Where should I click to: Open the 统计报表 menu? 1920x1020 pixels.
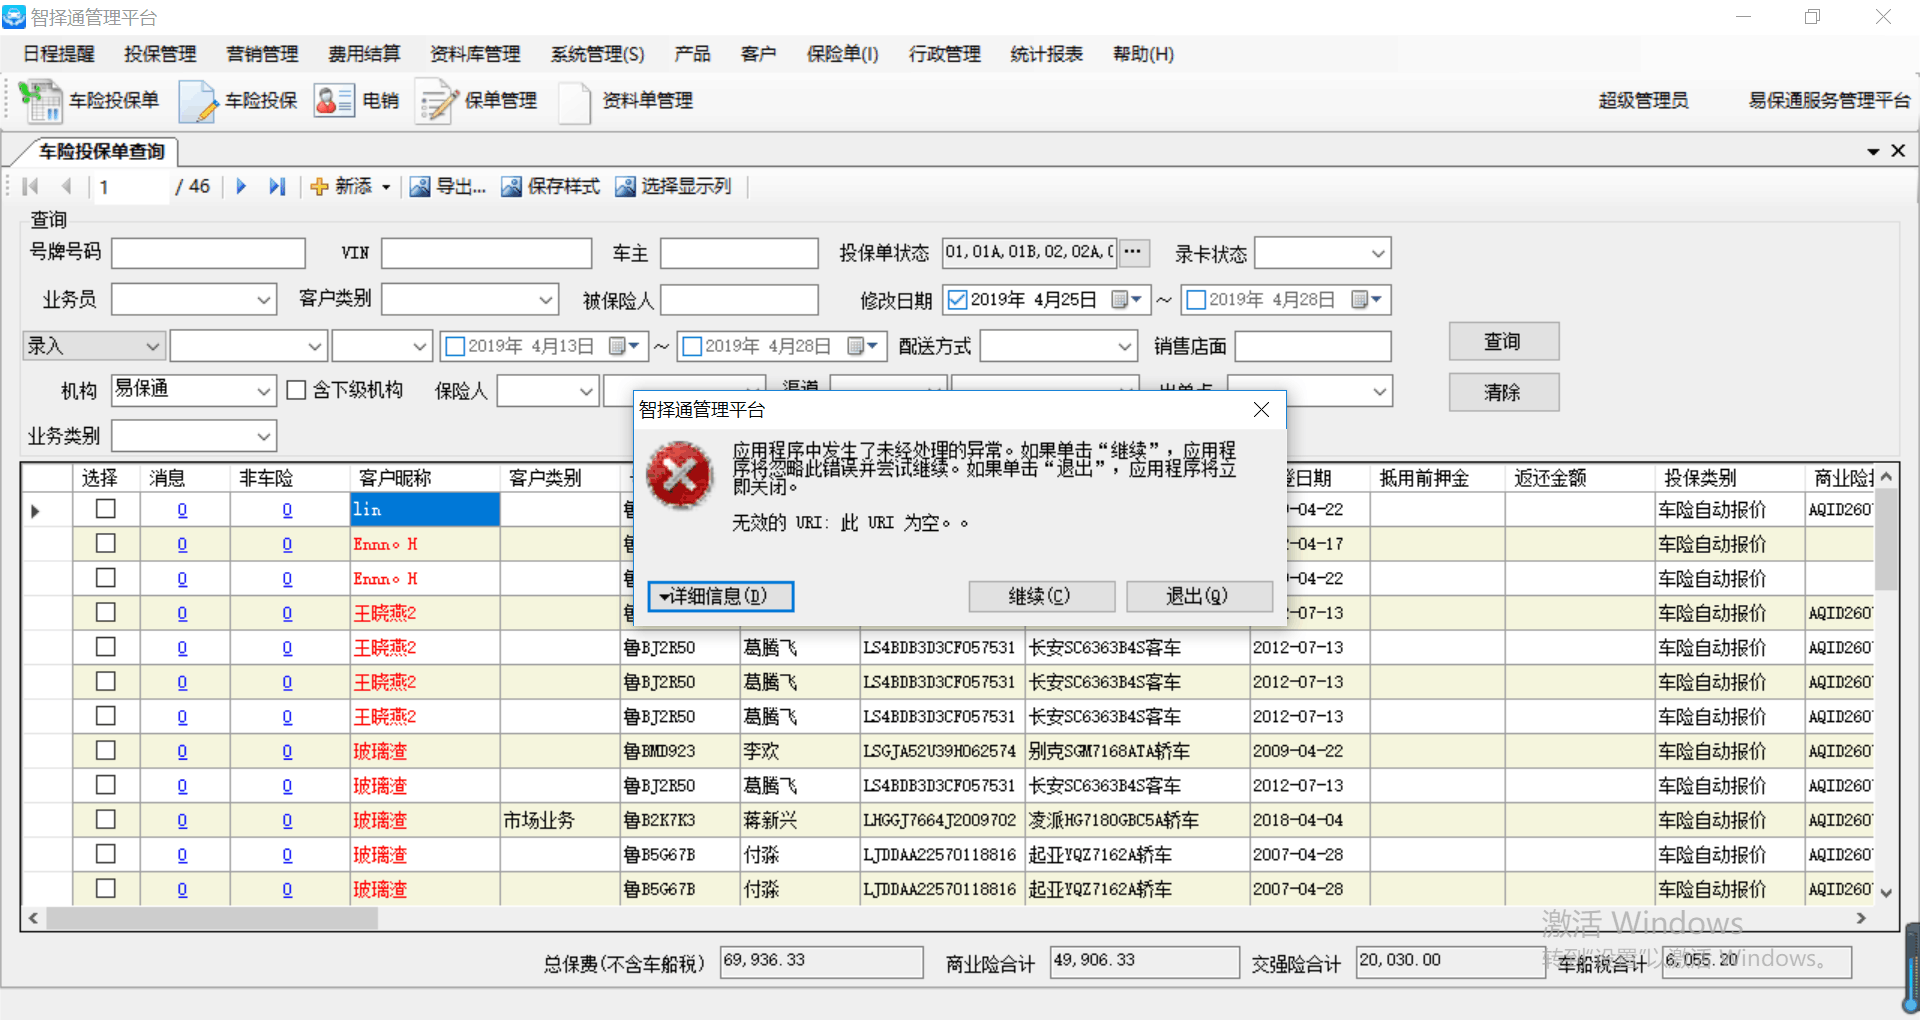[1046, 54]
